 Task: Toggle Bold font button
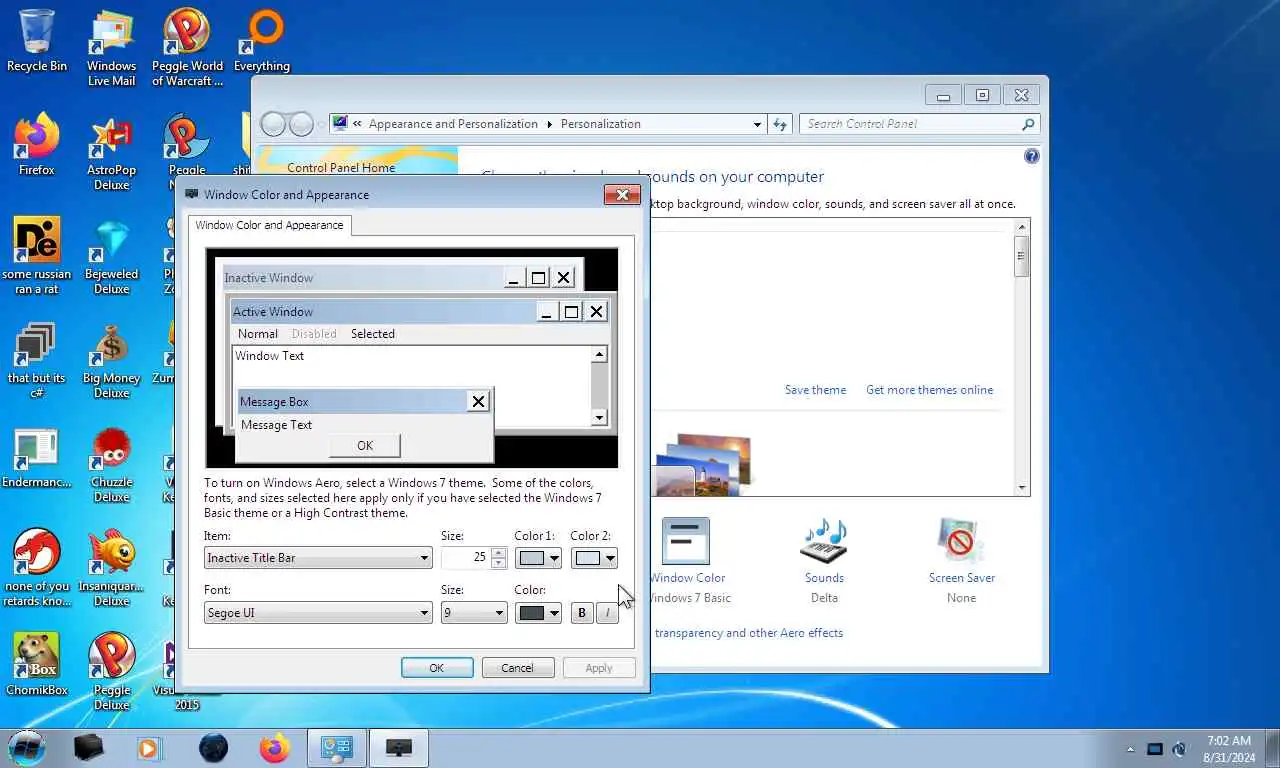pyautogui.click(x=582, y=613)
